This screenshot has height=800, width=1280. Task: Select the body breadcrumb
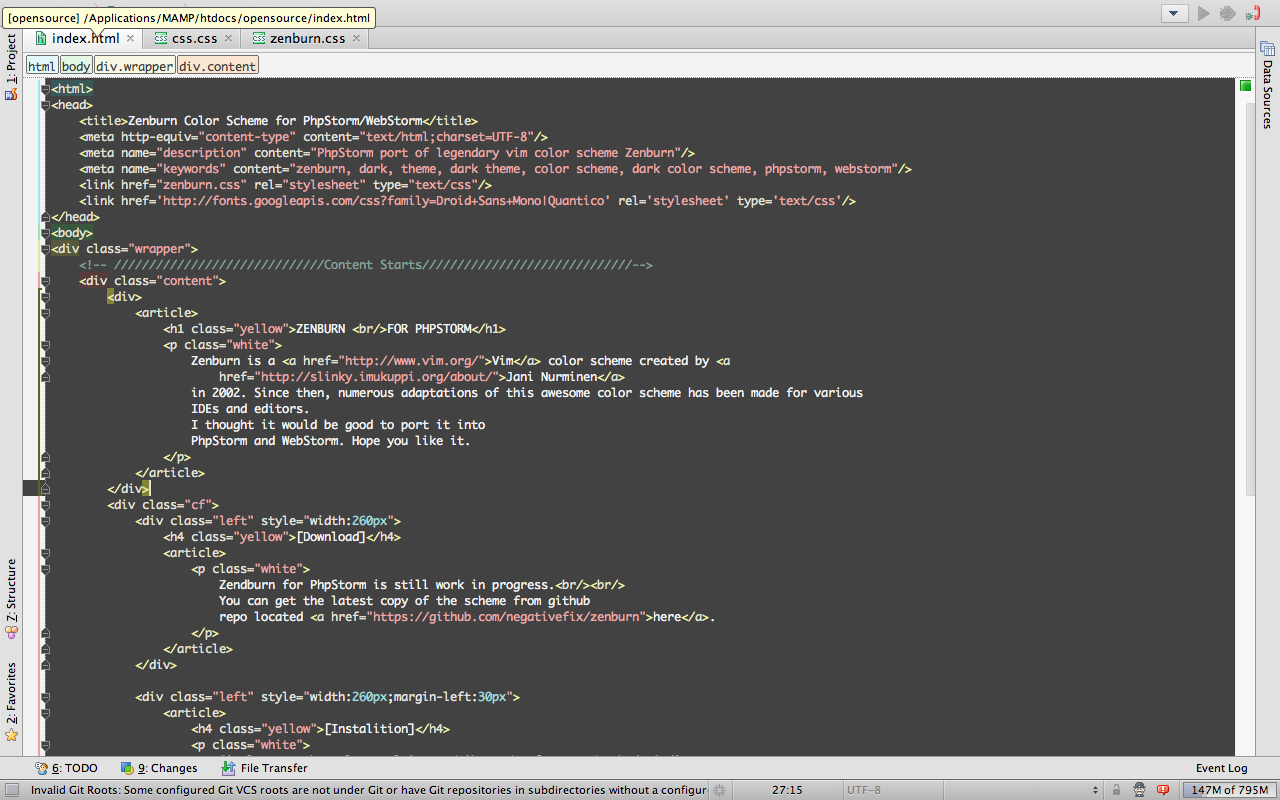76,66
